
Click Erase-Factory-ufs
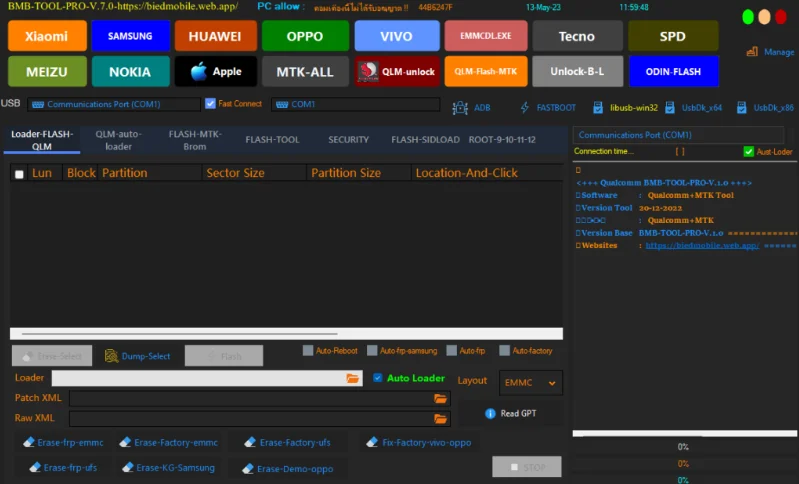[x=287, y=442]
